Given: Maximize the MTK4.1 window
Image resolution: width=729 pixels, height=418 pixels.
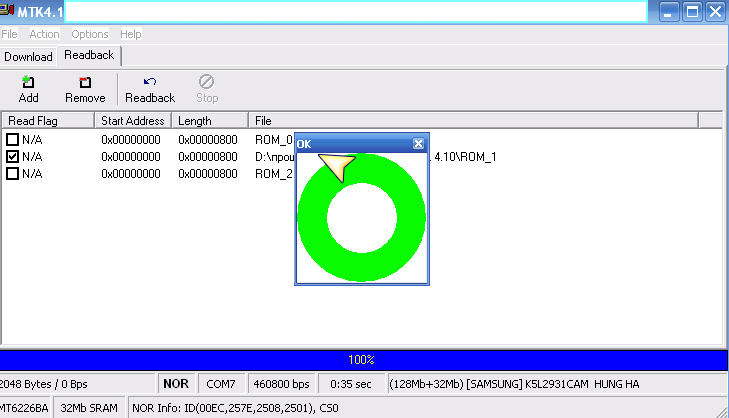Looking at the screenshot, I should [x=692, y=12].
